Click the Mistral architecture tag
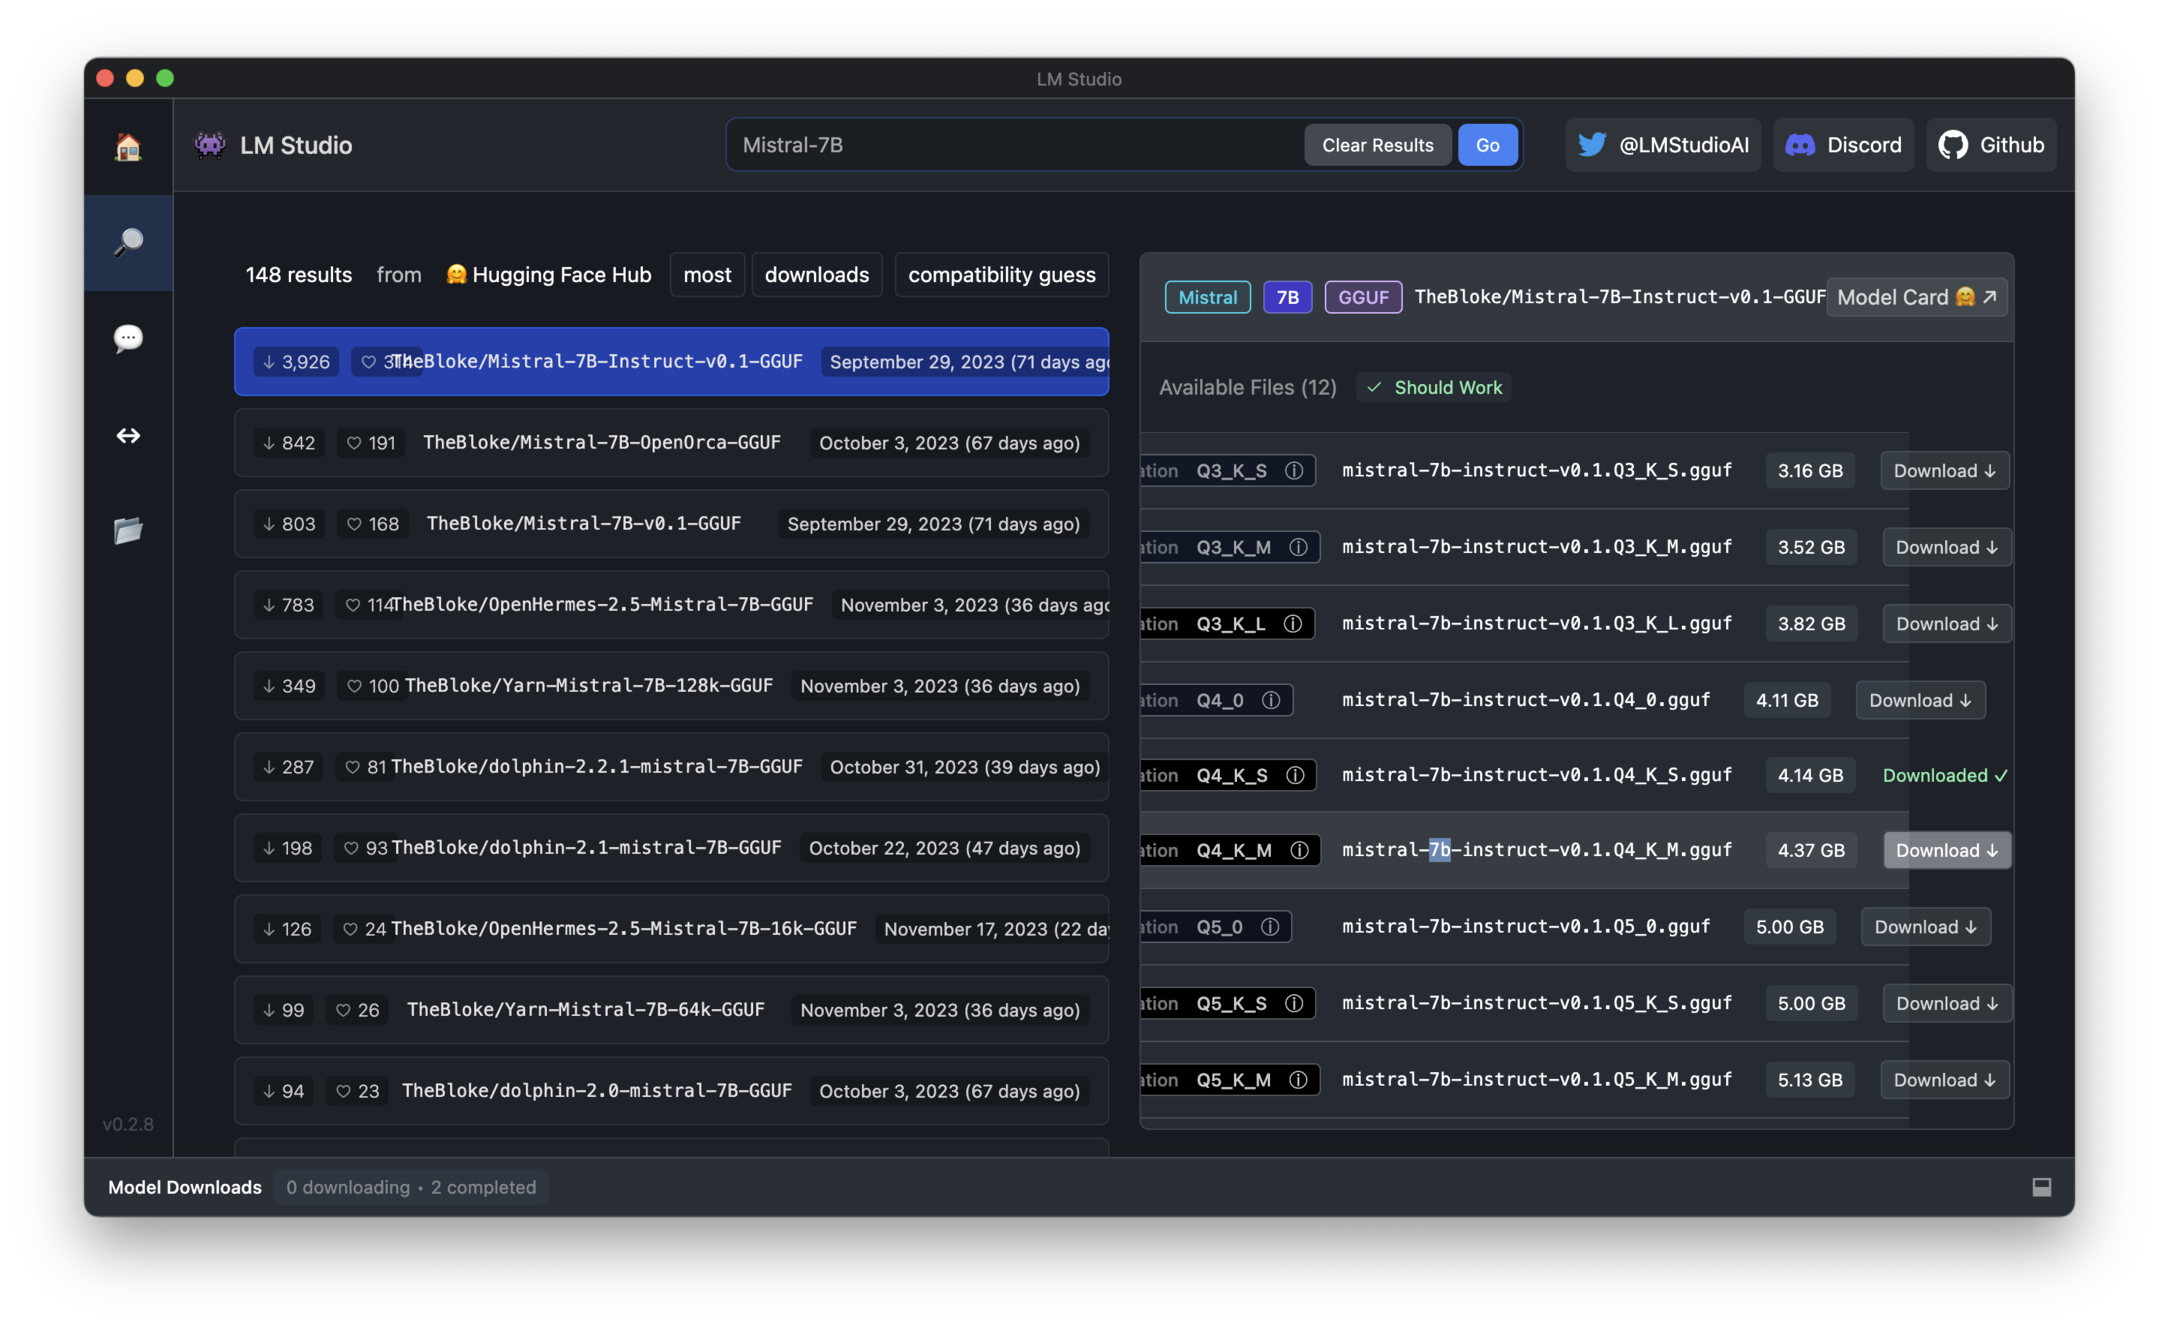Image resolution: width=2159 pixels, height=1328 pixels. point(1207,297)
